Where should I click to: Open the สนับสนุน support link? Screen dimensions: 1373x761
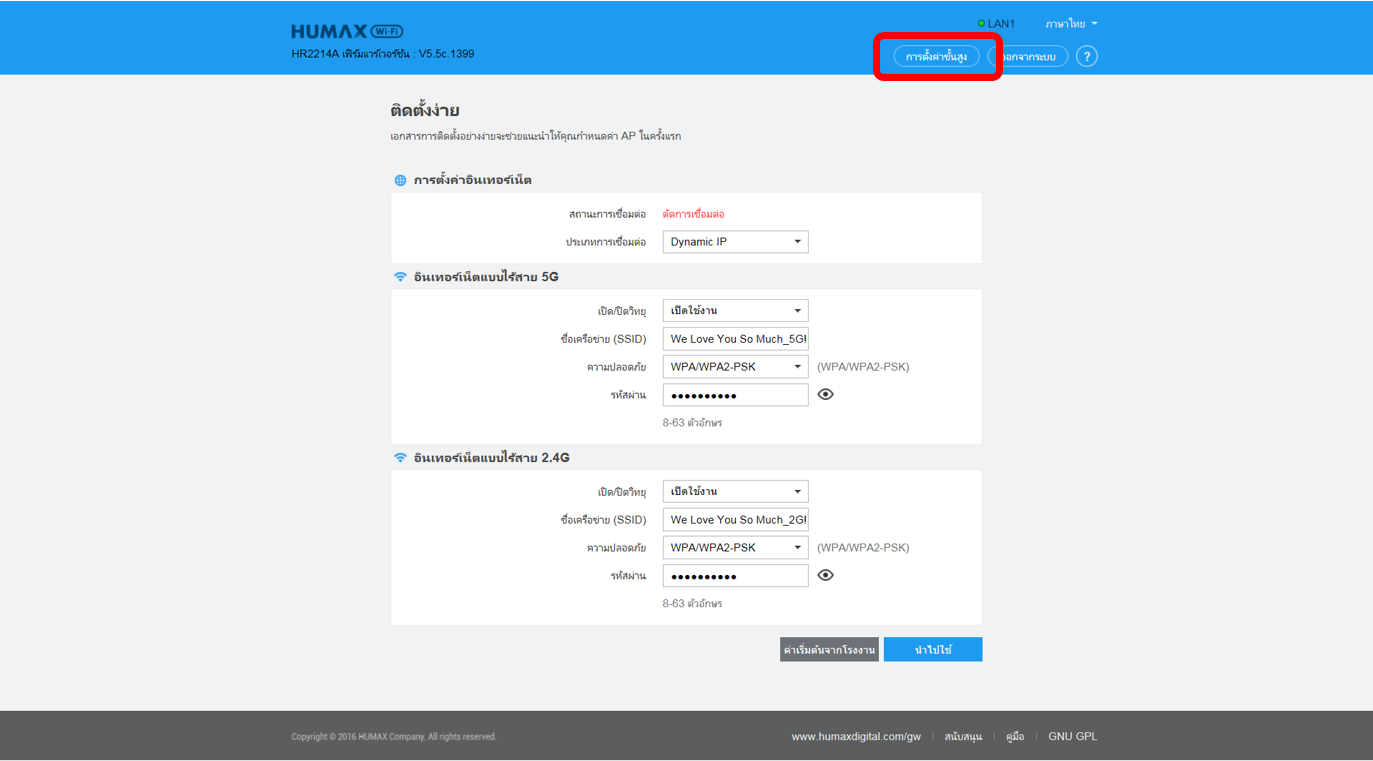coord(963,737)
